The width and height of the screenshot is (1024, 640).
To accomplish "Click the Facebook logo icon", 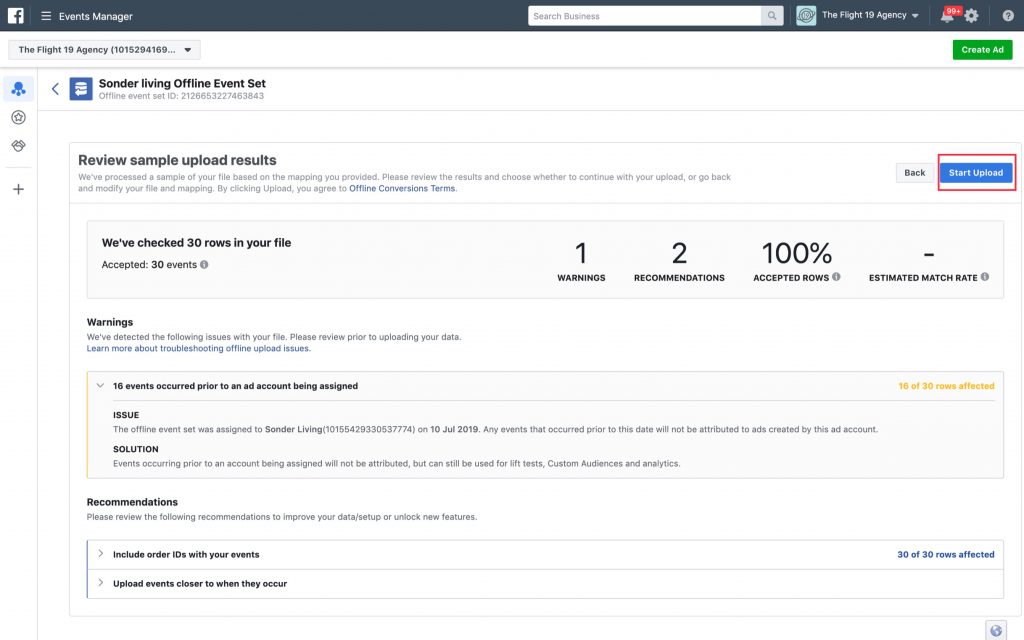I will click(x=15, y=16).
